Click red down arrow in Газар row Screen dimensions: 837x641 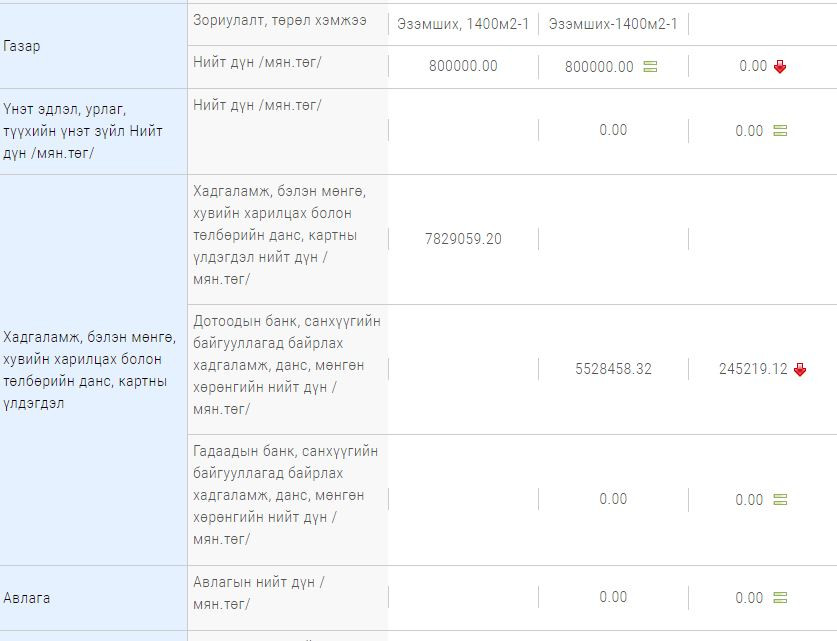(780, 67)
